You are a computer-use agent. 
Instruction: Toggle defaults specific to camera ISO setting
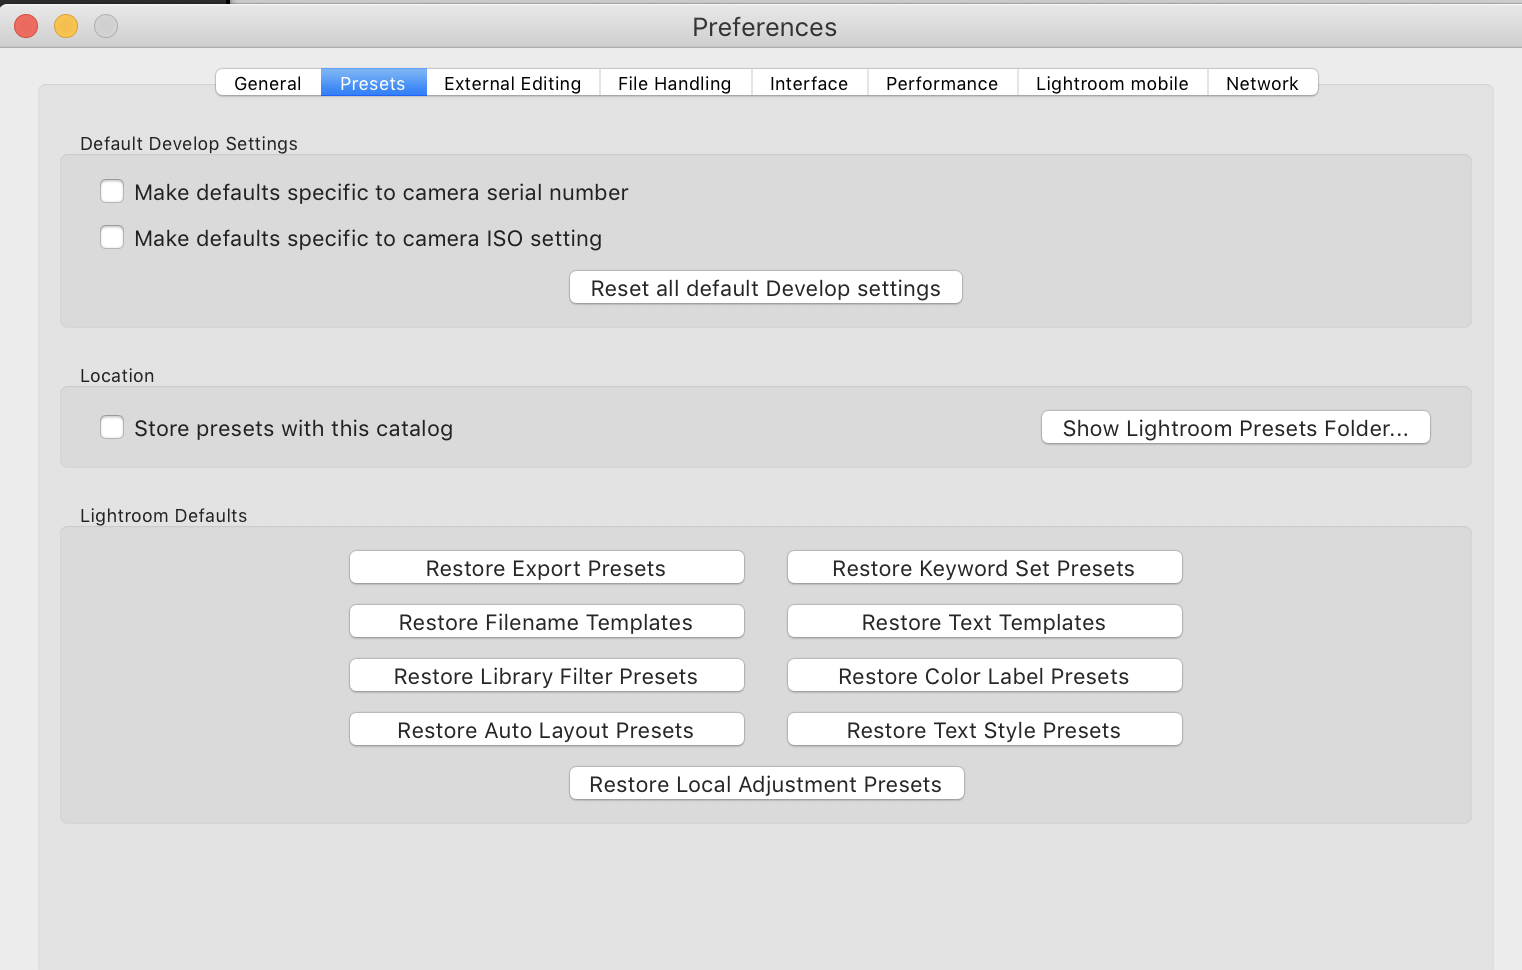pos(112,237)
